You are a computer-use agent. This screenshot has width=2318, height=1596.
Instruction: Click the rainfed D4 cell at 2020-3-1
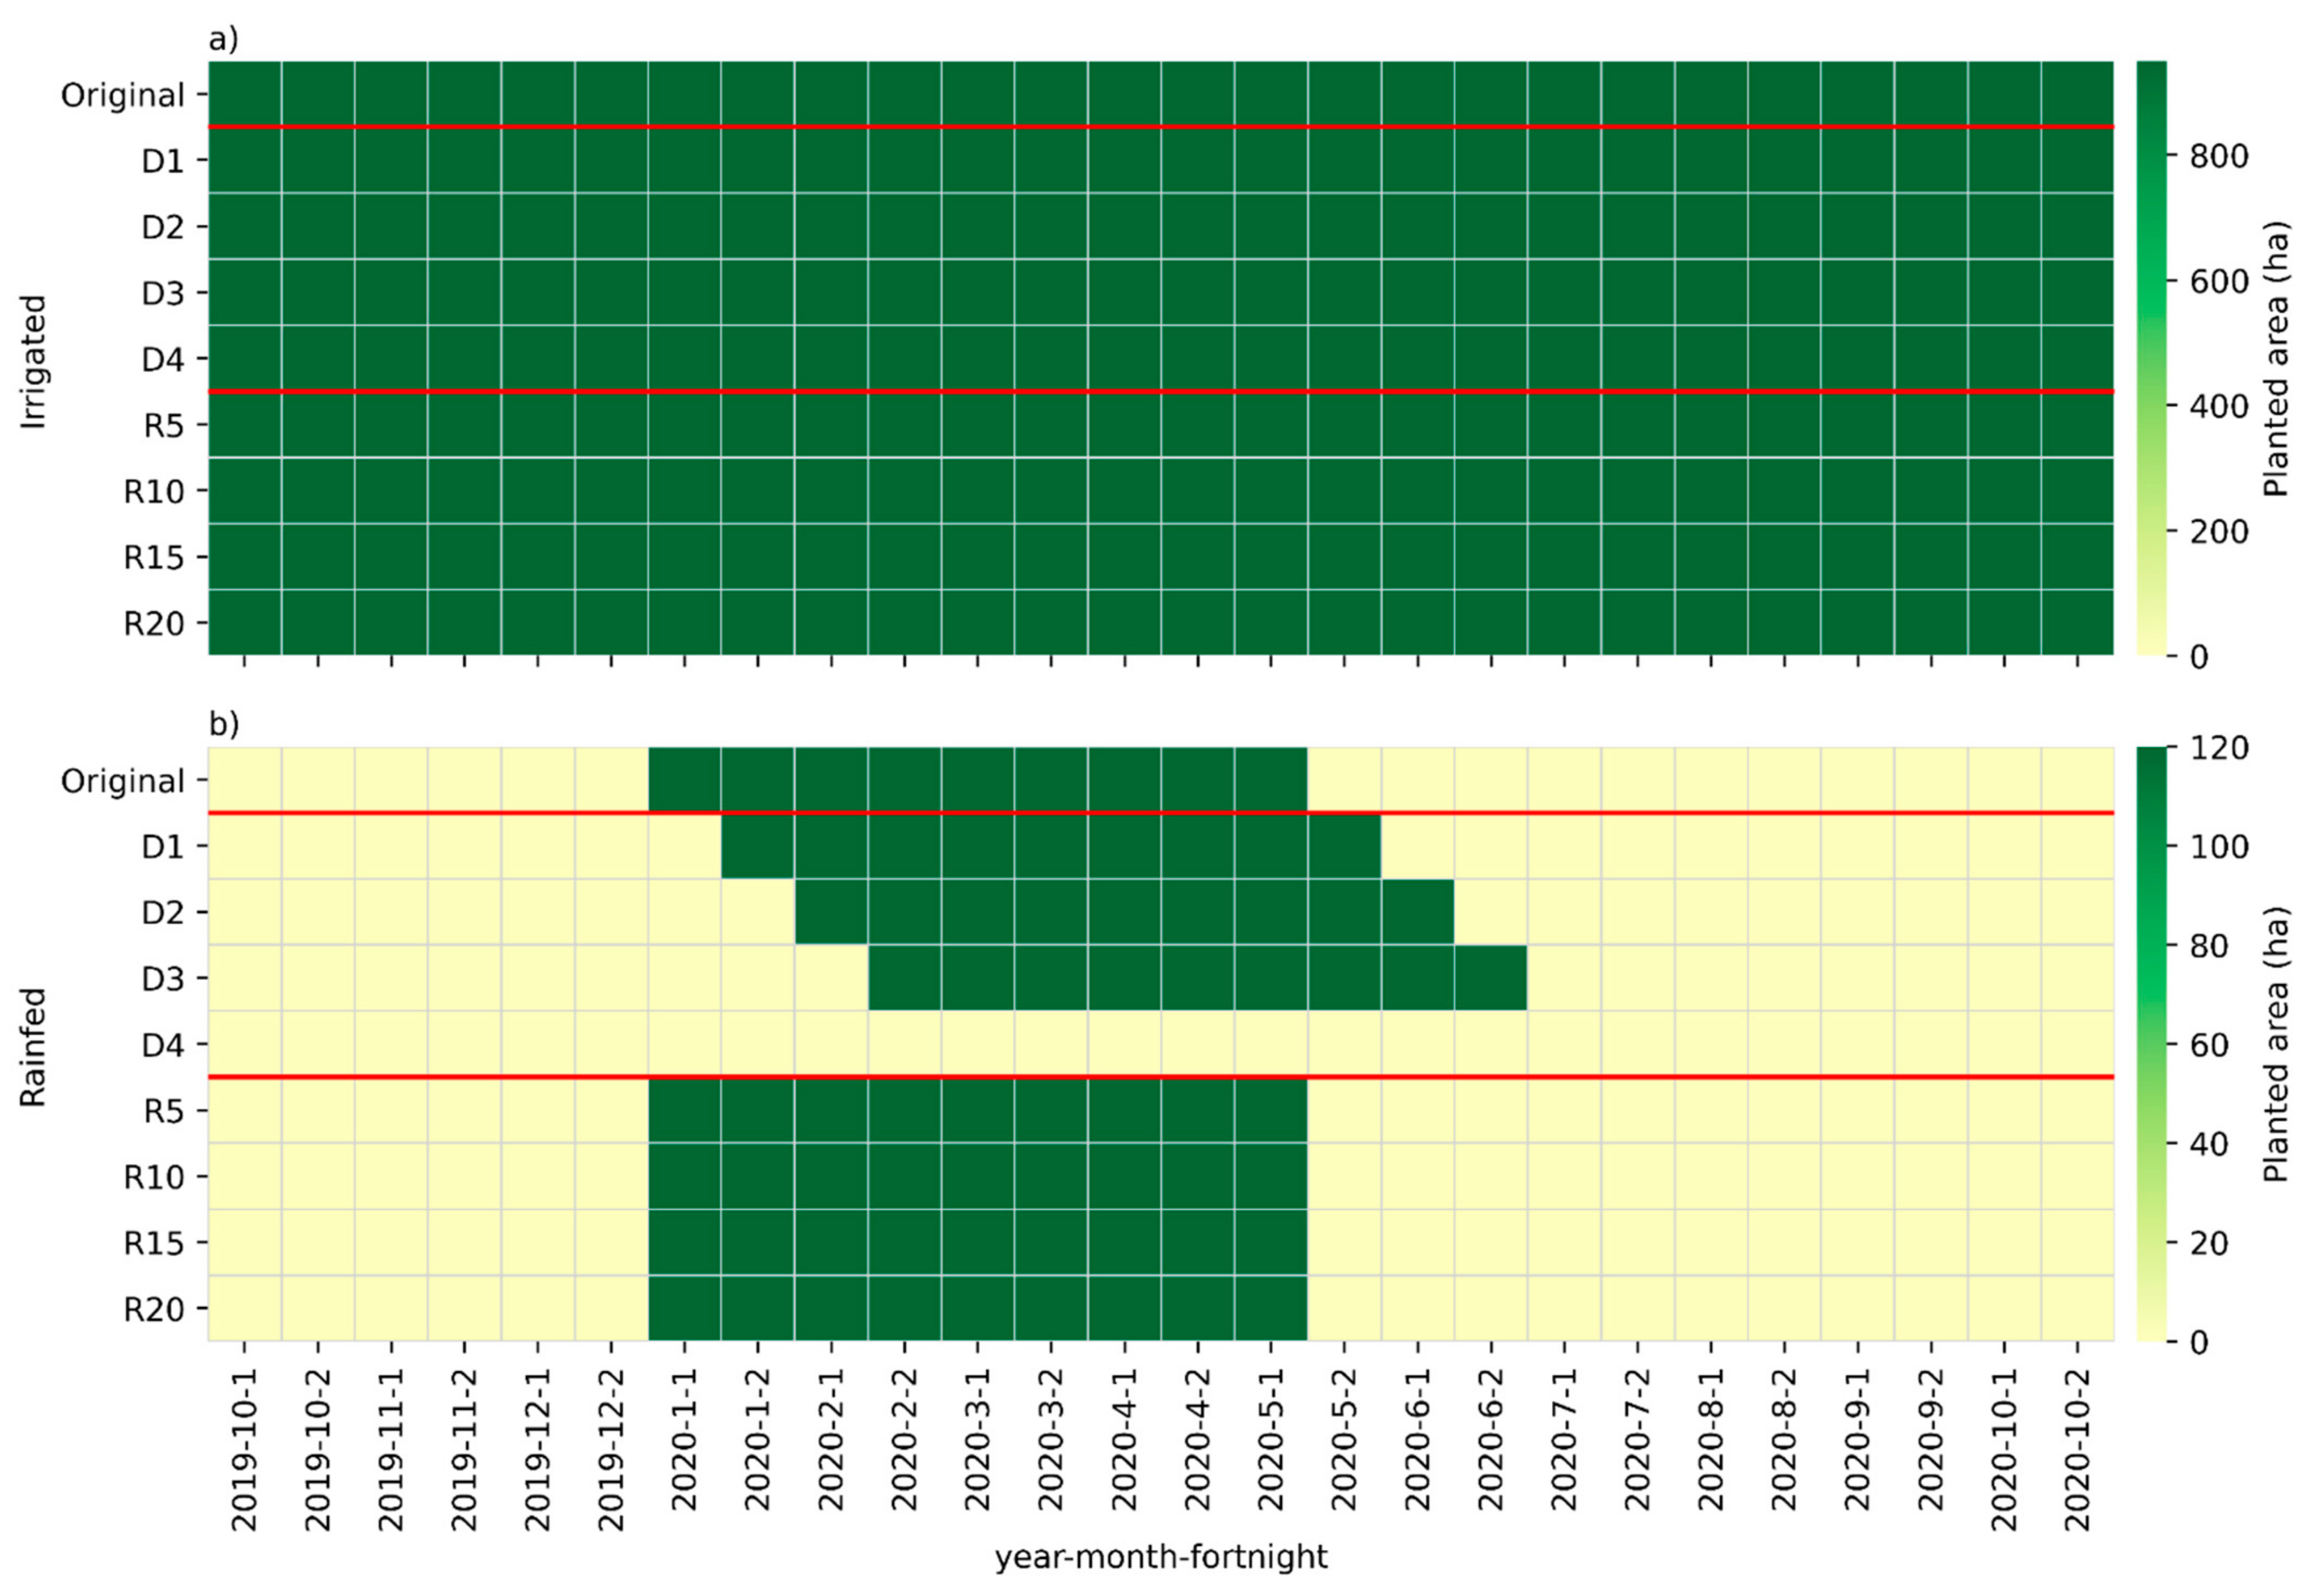978,1043
